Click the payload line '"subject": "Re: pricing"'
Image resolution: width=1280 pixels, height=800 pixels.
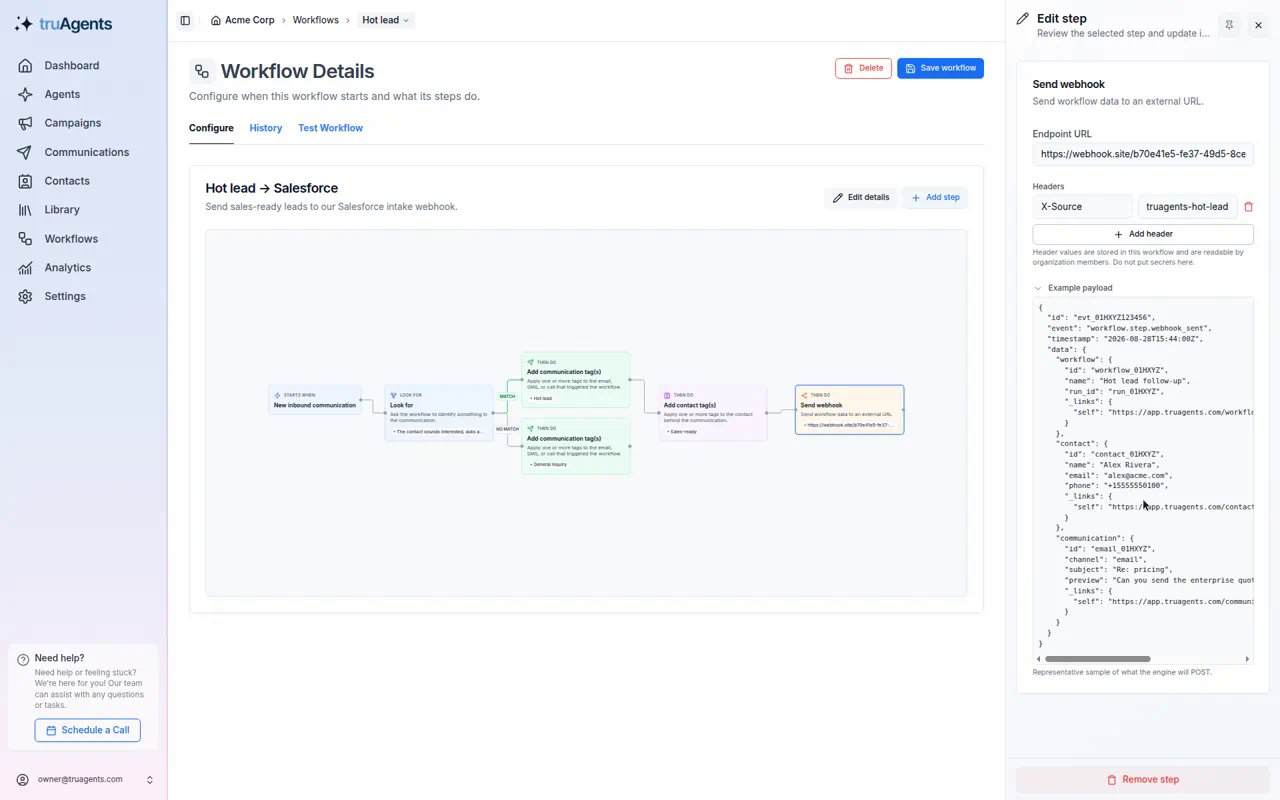coord(1118,570)
